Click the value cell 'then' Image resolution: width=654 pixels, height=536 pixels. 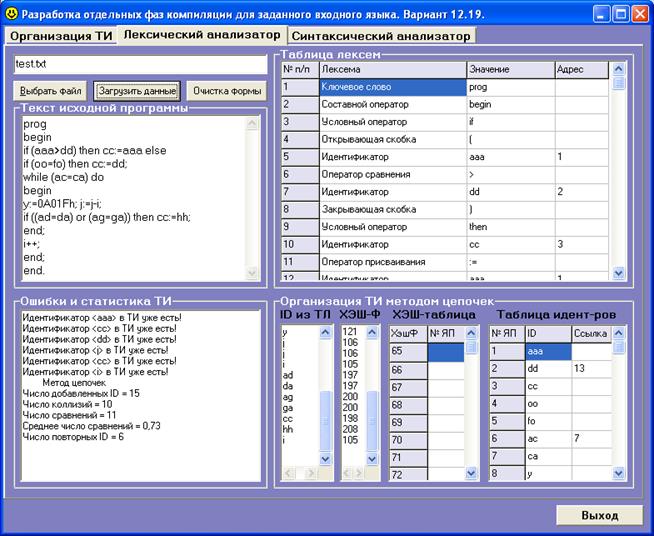[511, 227]
